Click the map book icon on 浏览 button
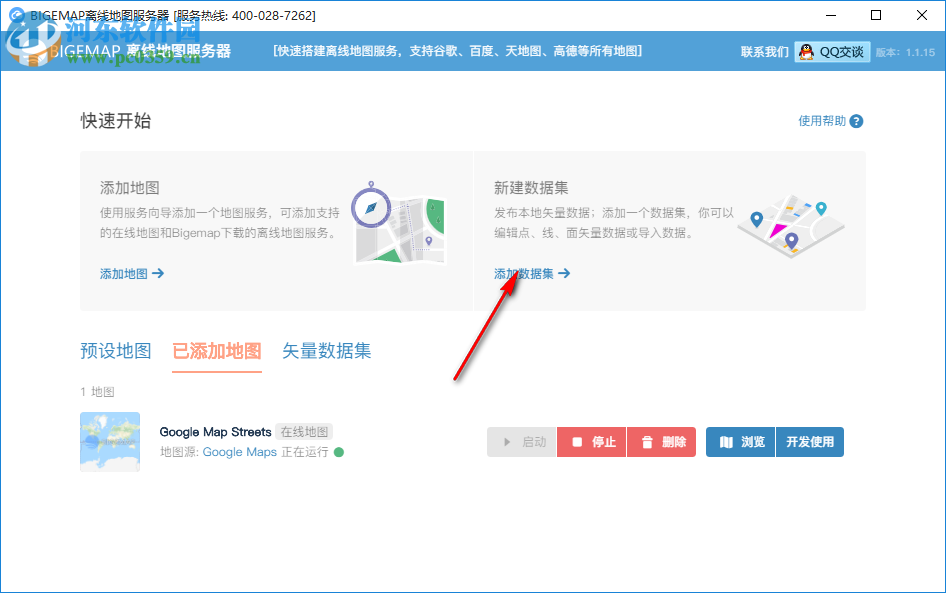Image resolution: width=946 pixels, height=593 pixels. 726,441
